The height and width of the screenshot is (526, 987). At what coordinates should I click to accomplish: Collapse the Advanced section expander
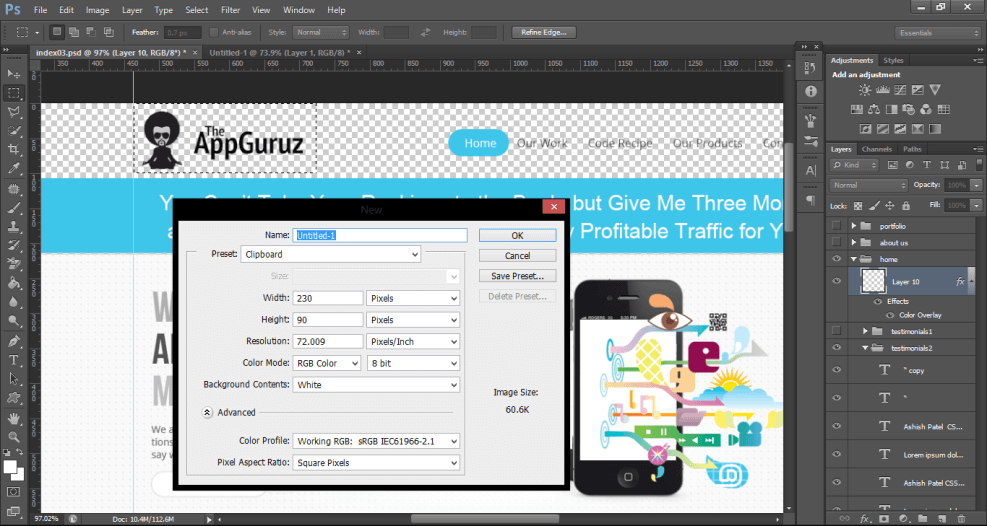(207, 413)
